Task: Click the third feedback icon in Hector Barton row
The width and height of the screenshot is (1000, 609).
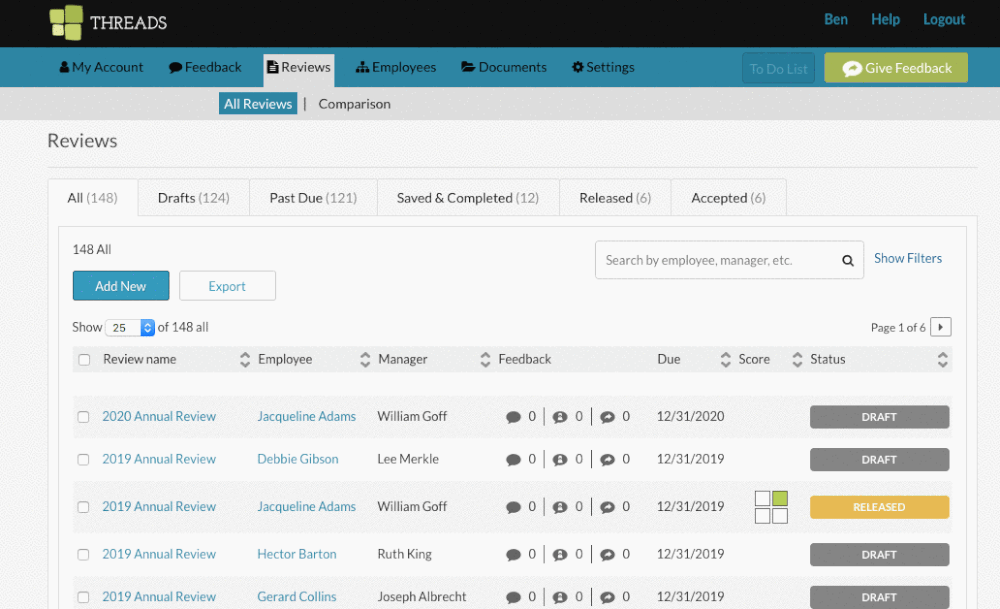Action: [607, 555]
